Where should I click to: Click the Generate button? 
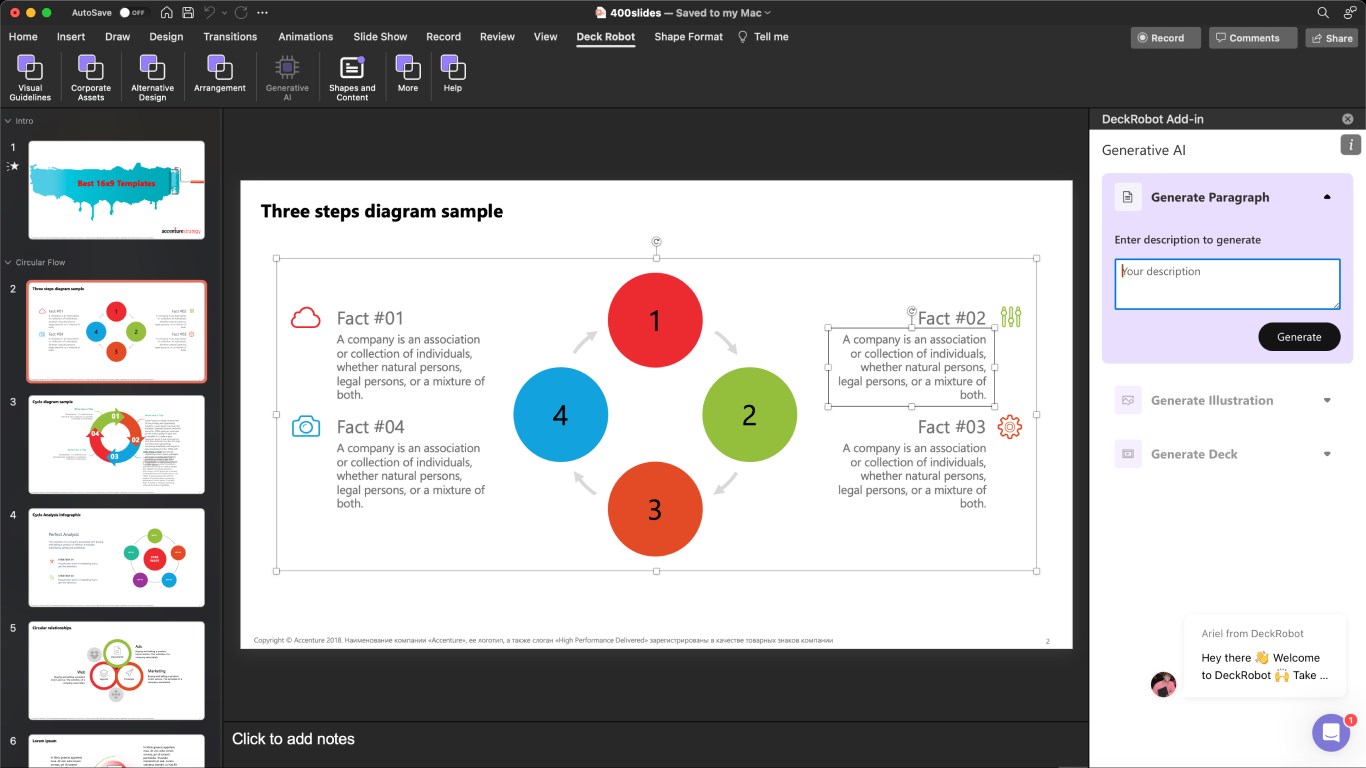(1299, 337)
